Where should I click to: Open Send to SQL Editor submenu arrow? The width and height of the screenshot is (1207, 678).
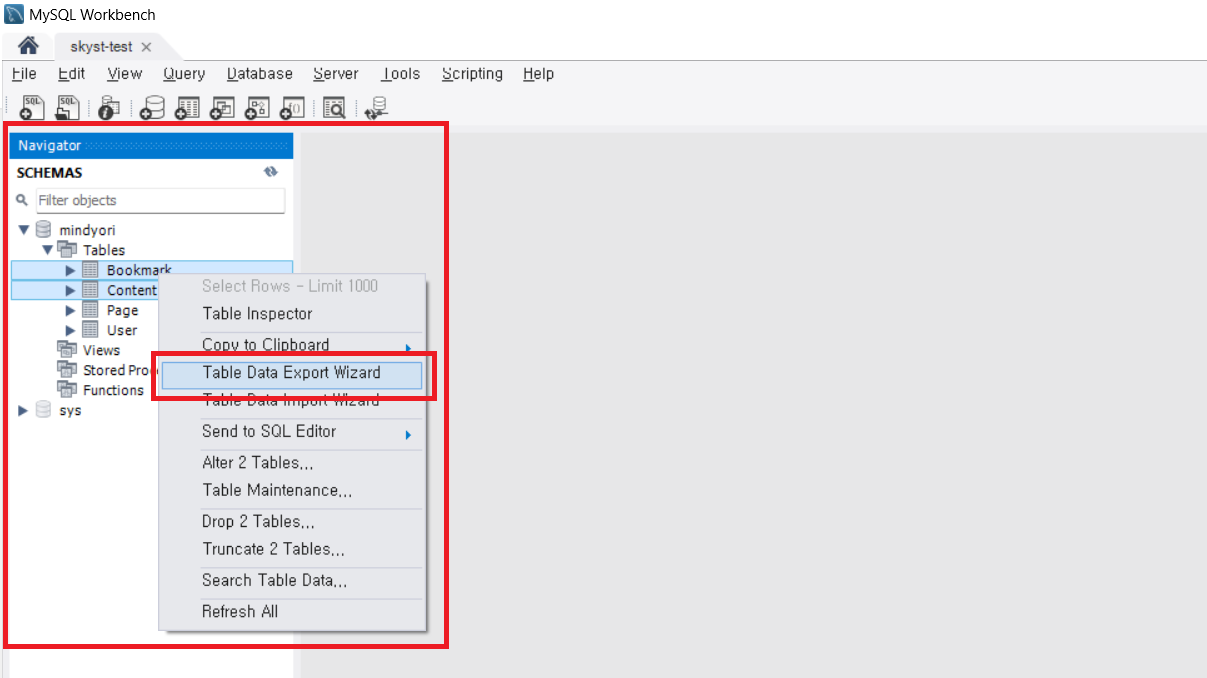[408, 434]
